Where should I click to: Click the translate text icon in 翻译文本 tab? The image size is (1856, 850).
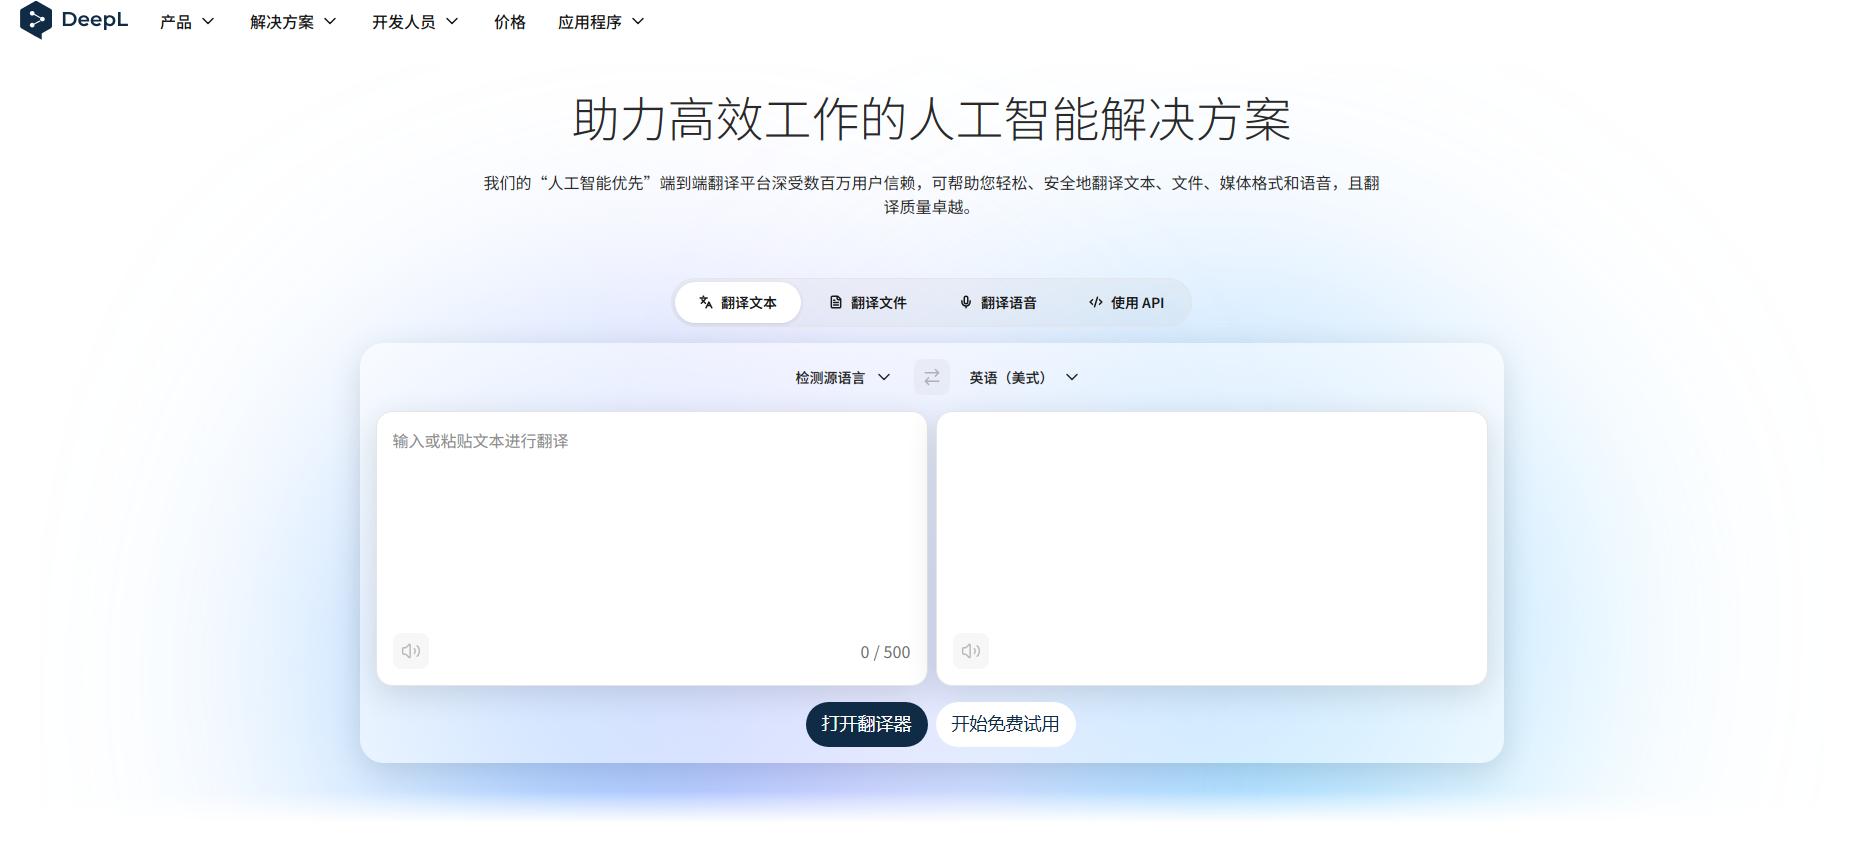pyautogui.click(x=706, y=302)
